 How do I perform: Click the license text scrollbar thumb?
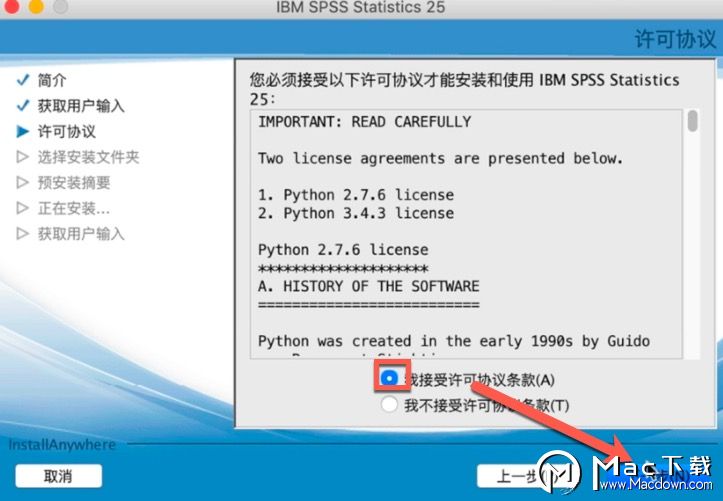692,121
